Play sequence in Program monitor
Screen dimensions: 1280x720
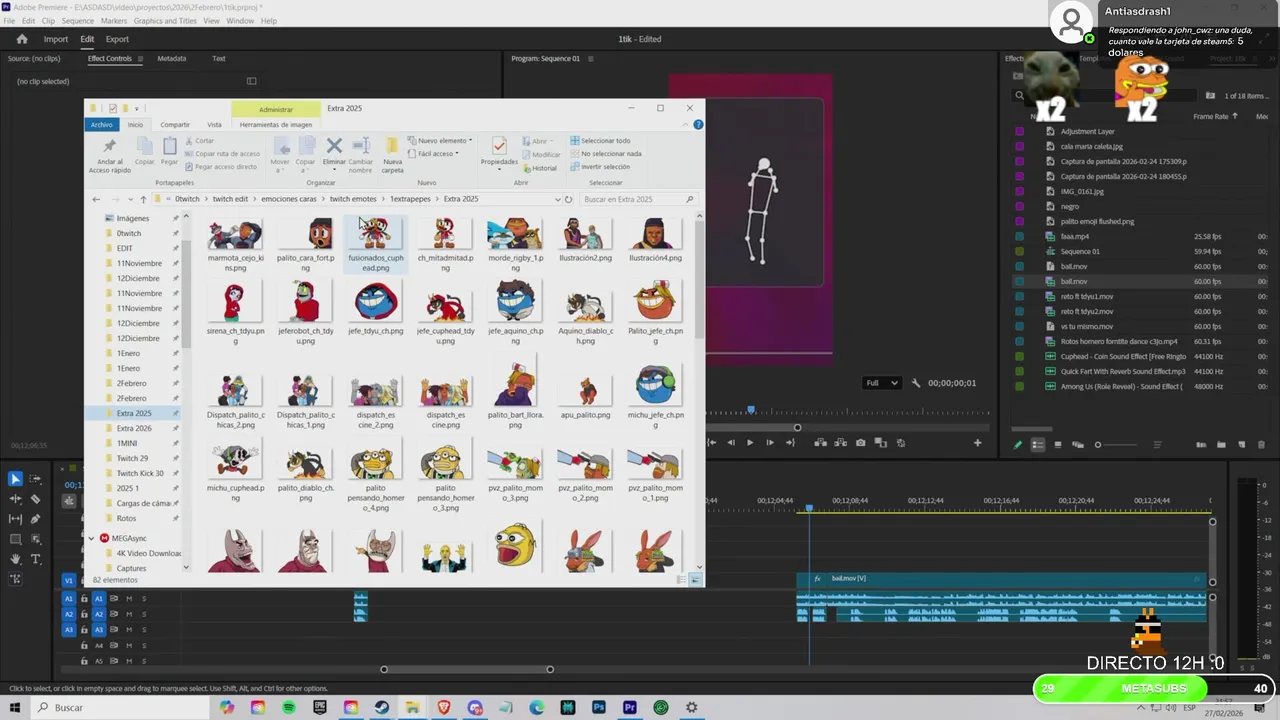click(750, 442)
